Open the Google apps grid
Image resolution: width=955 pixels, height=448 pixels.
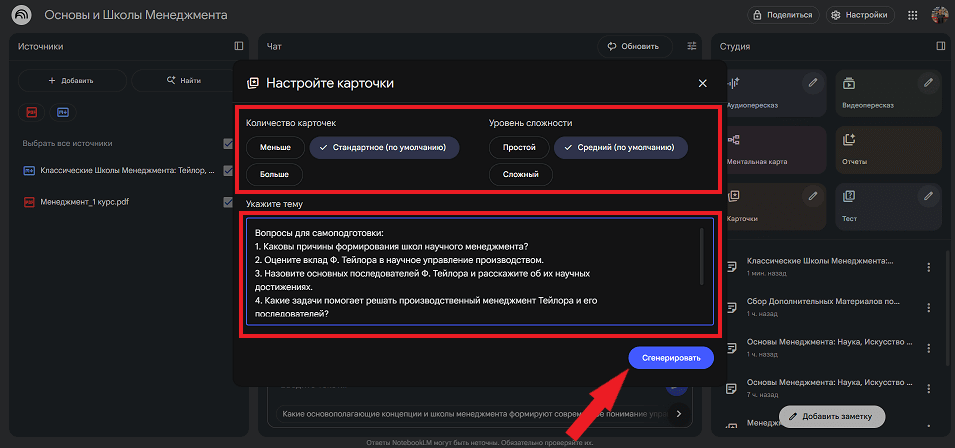[x=913, y=15]
